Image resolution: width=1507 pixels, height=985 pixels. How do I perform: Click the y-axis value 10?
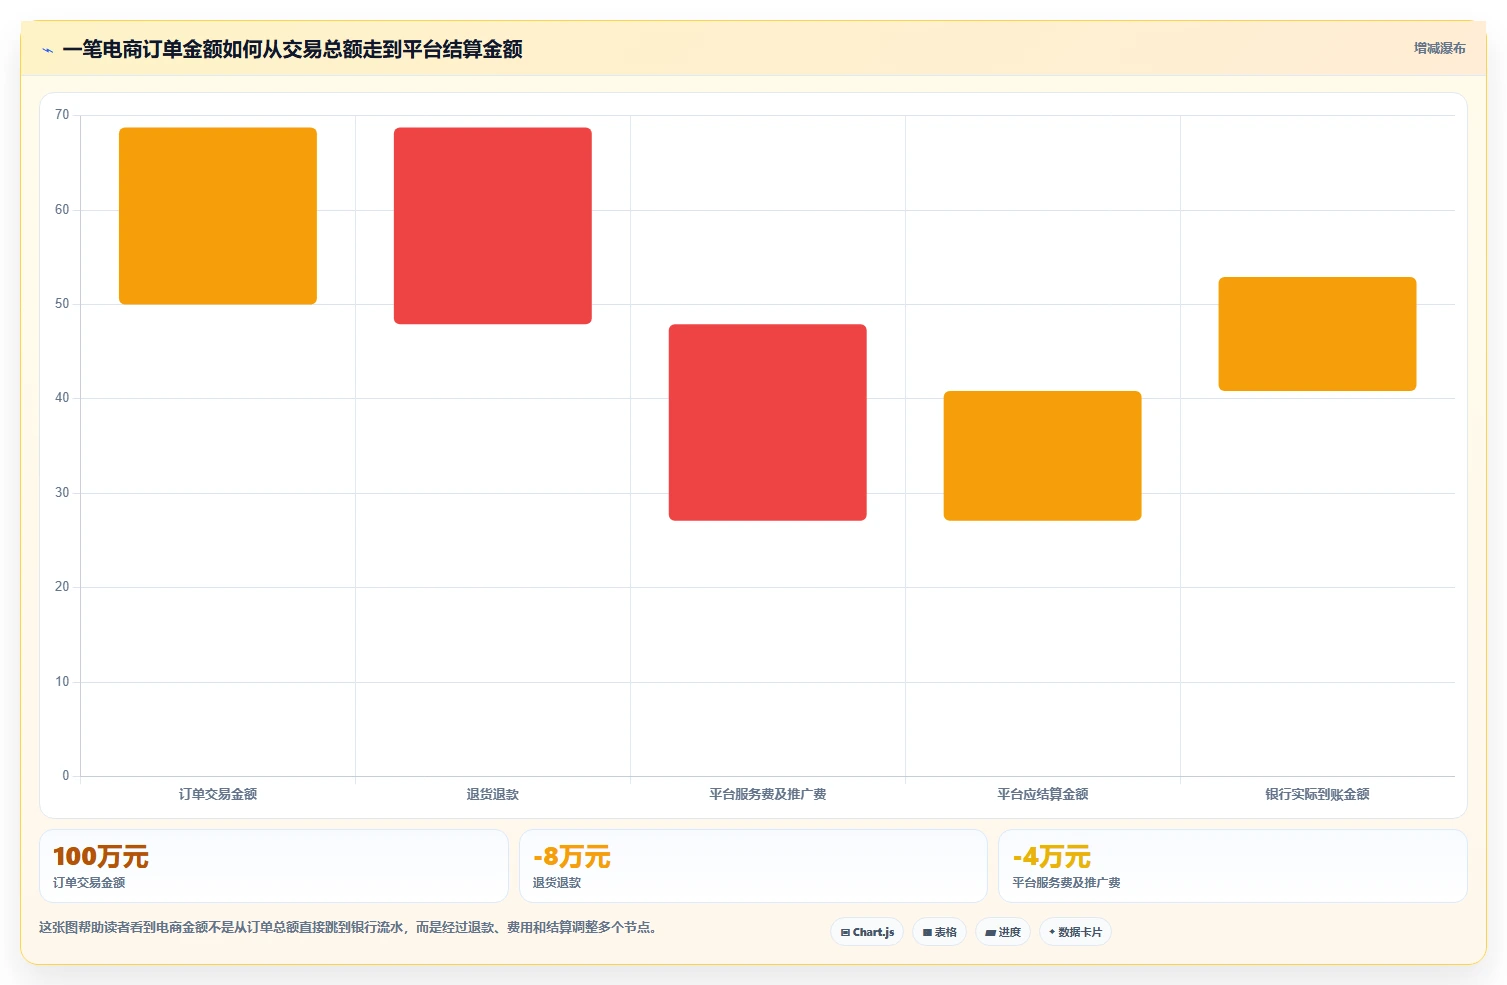point(62,682)
